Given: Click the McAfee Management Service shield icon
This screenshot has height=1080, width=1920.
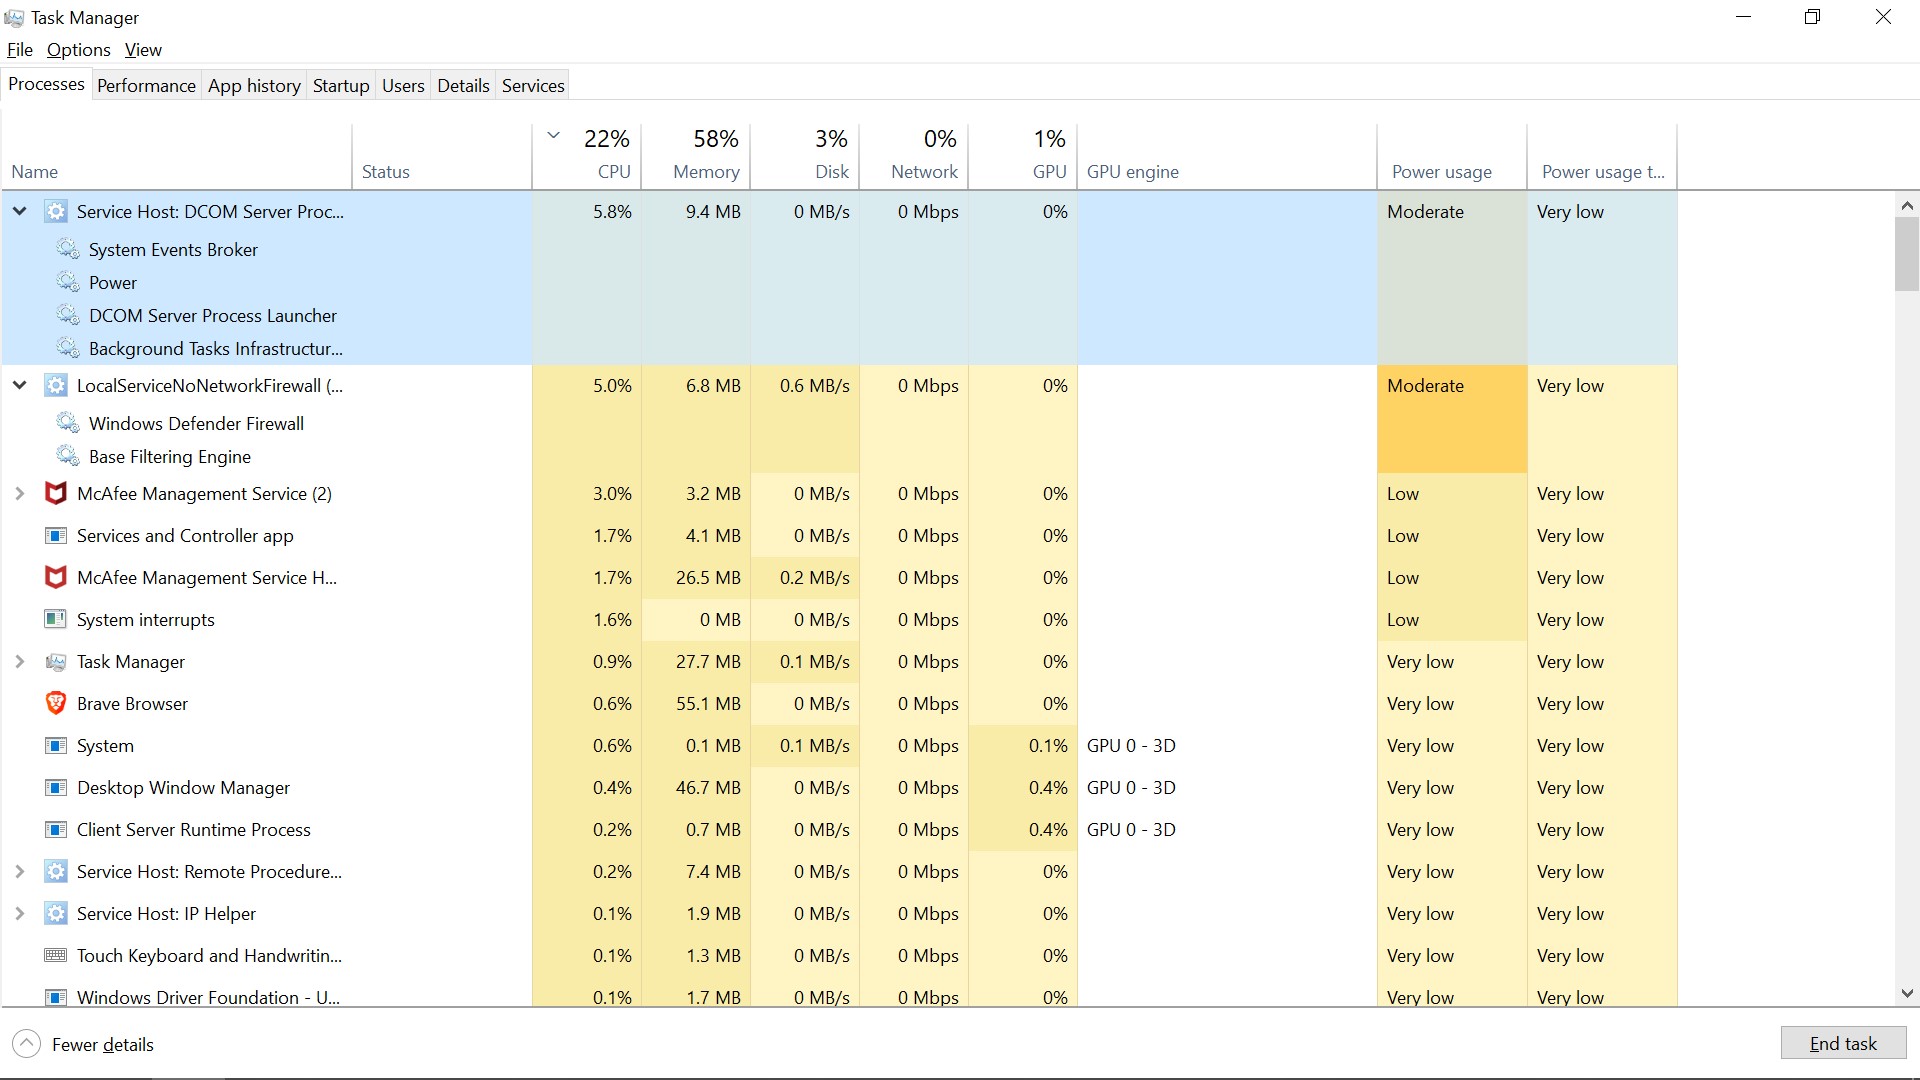Looking at the screenshot, I should tap(55, 493).
